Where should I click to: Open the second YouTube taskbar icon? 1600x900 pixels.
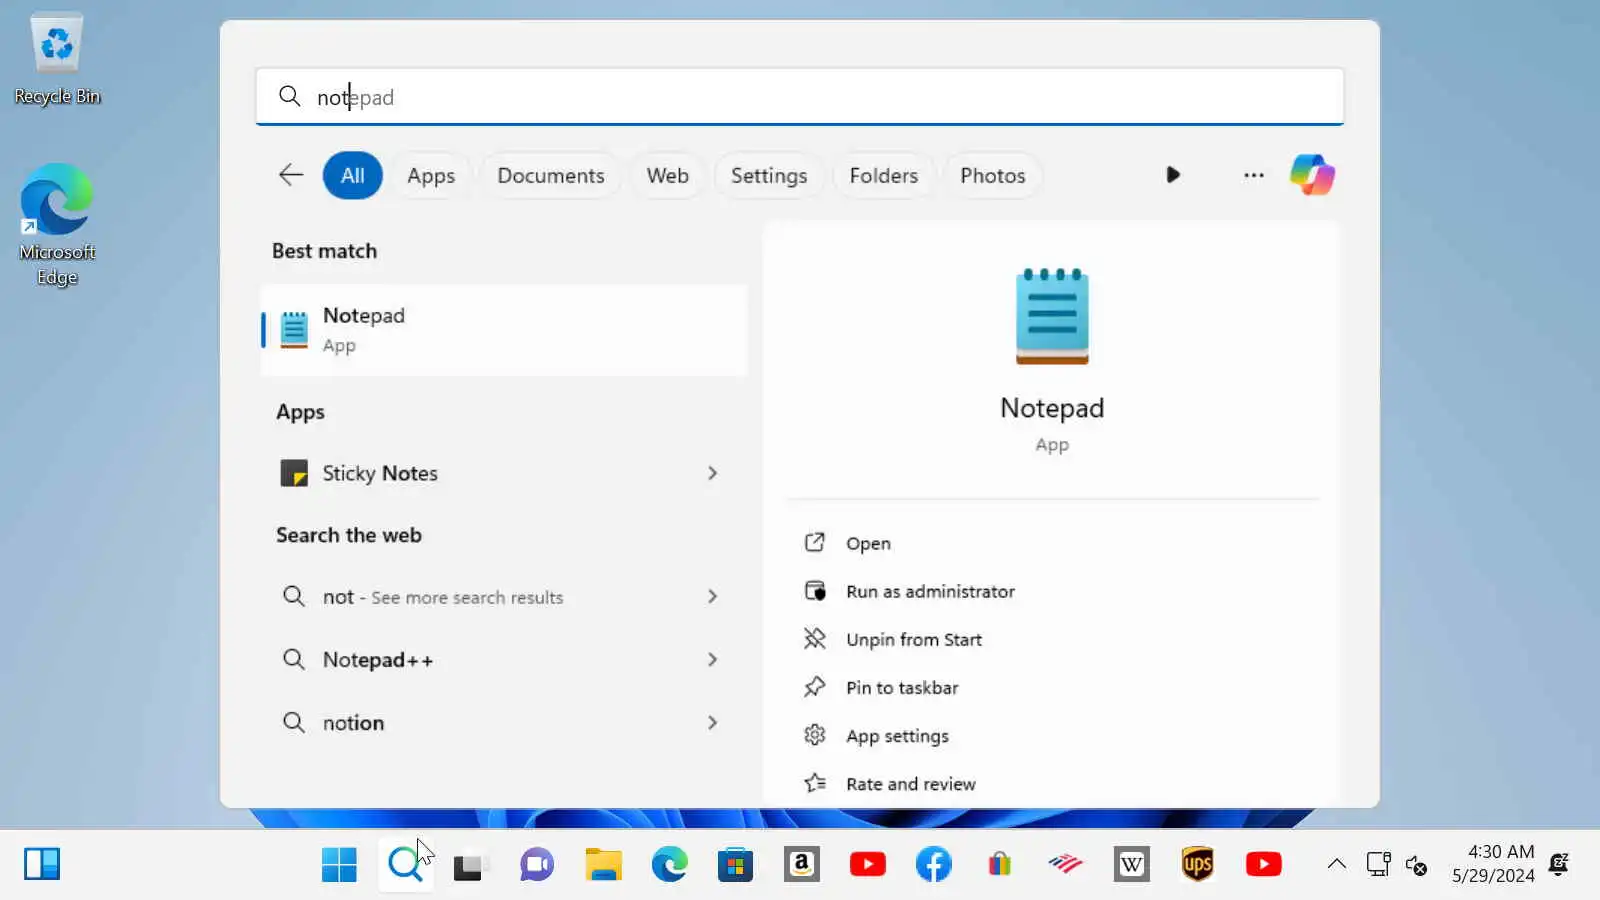coord(1263,864)
